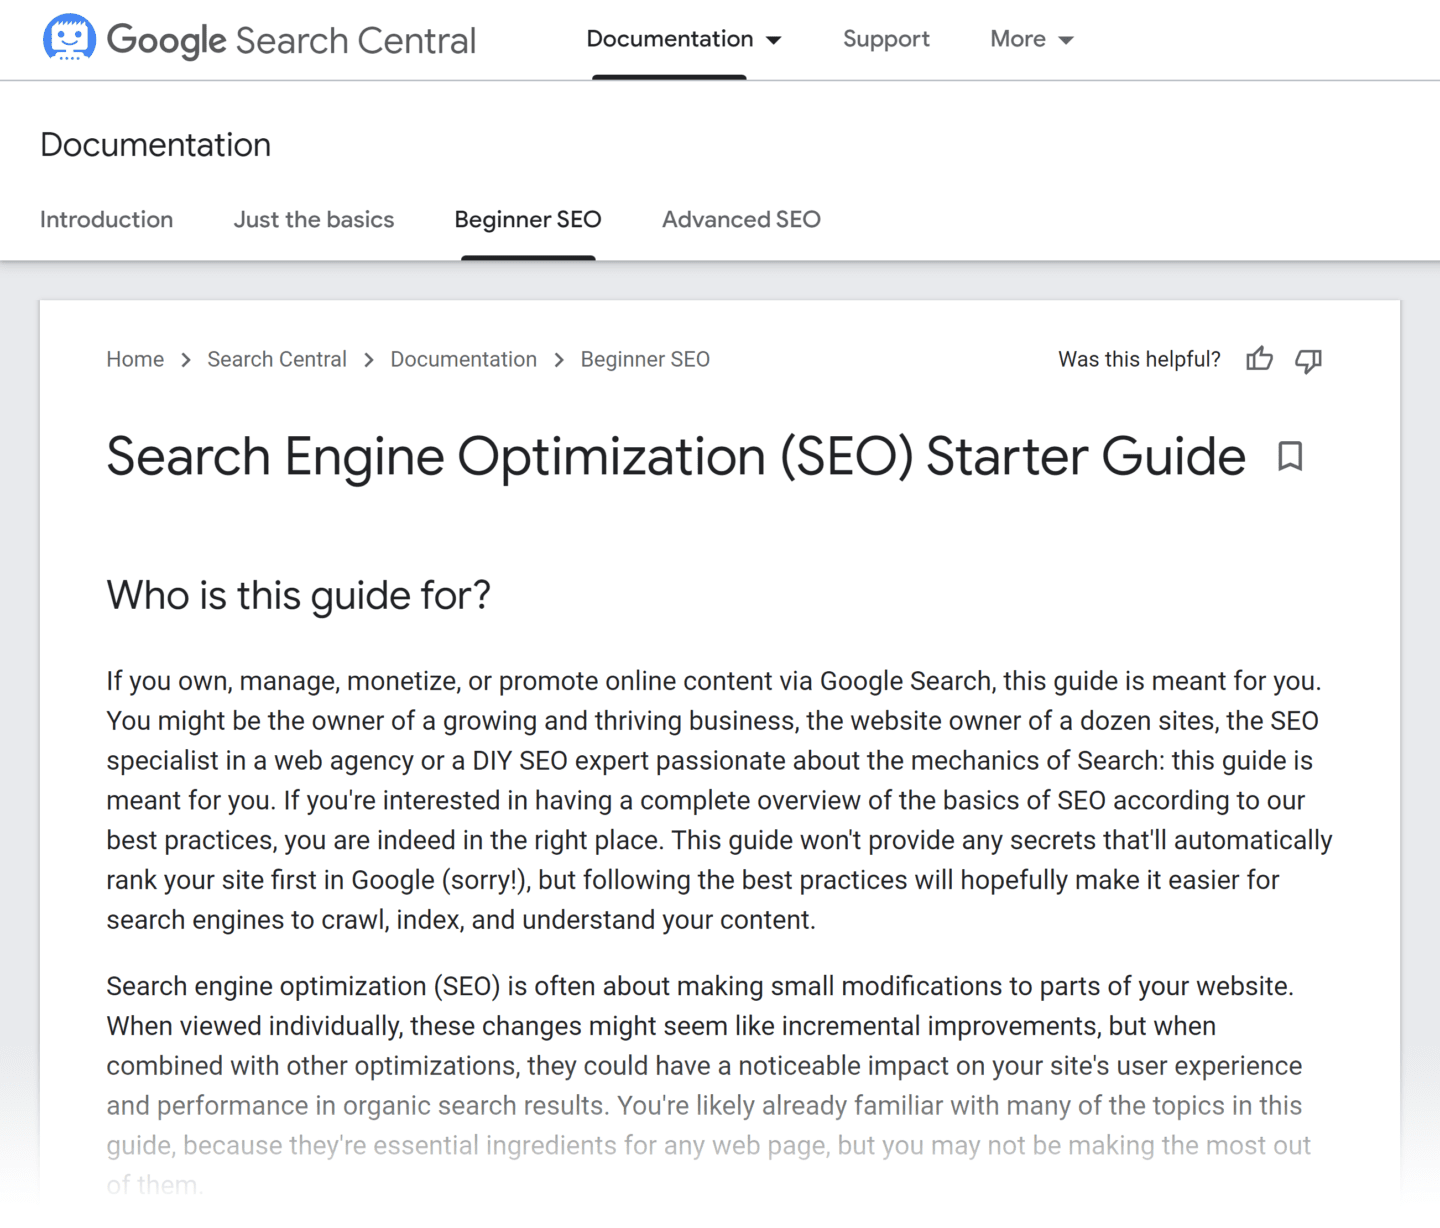Screen dimensions: 1440x1228
Task: Open the Documentation dropdown in top navigation
Action: [669, 39]
